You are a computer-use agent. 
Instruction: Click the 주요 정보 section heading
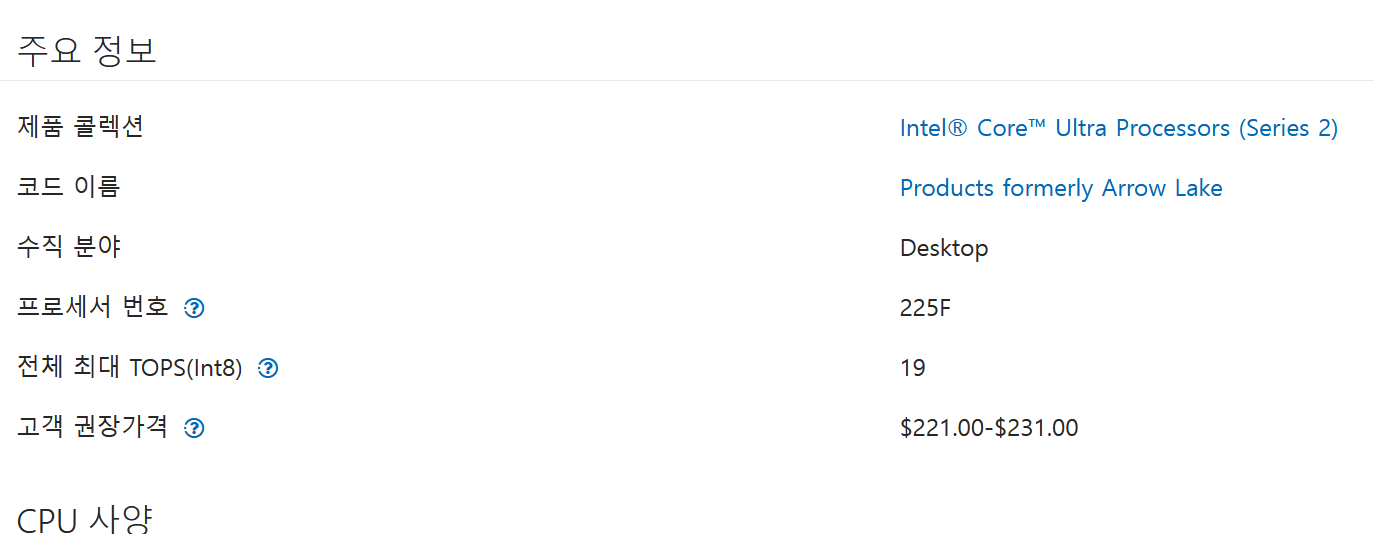(x=87, y=50)
